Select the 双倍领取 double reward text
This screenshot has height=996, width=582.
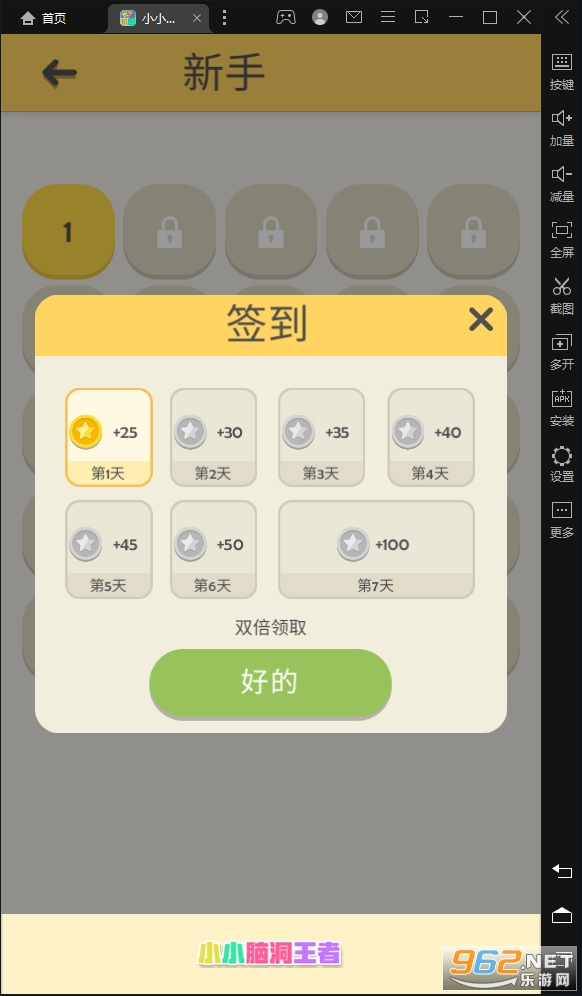pos(271,628)
